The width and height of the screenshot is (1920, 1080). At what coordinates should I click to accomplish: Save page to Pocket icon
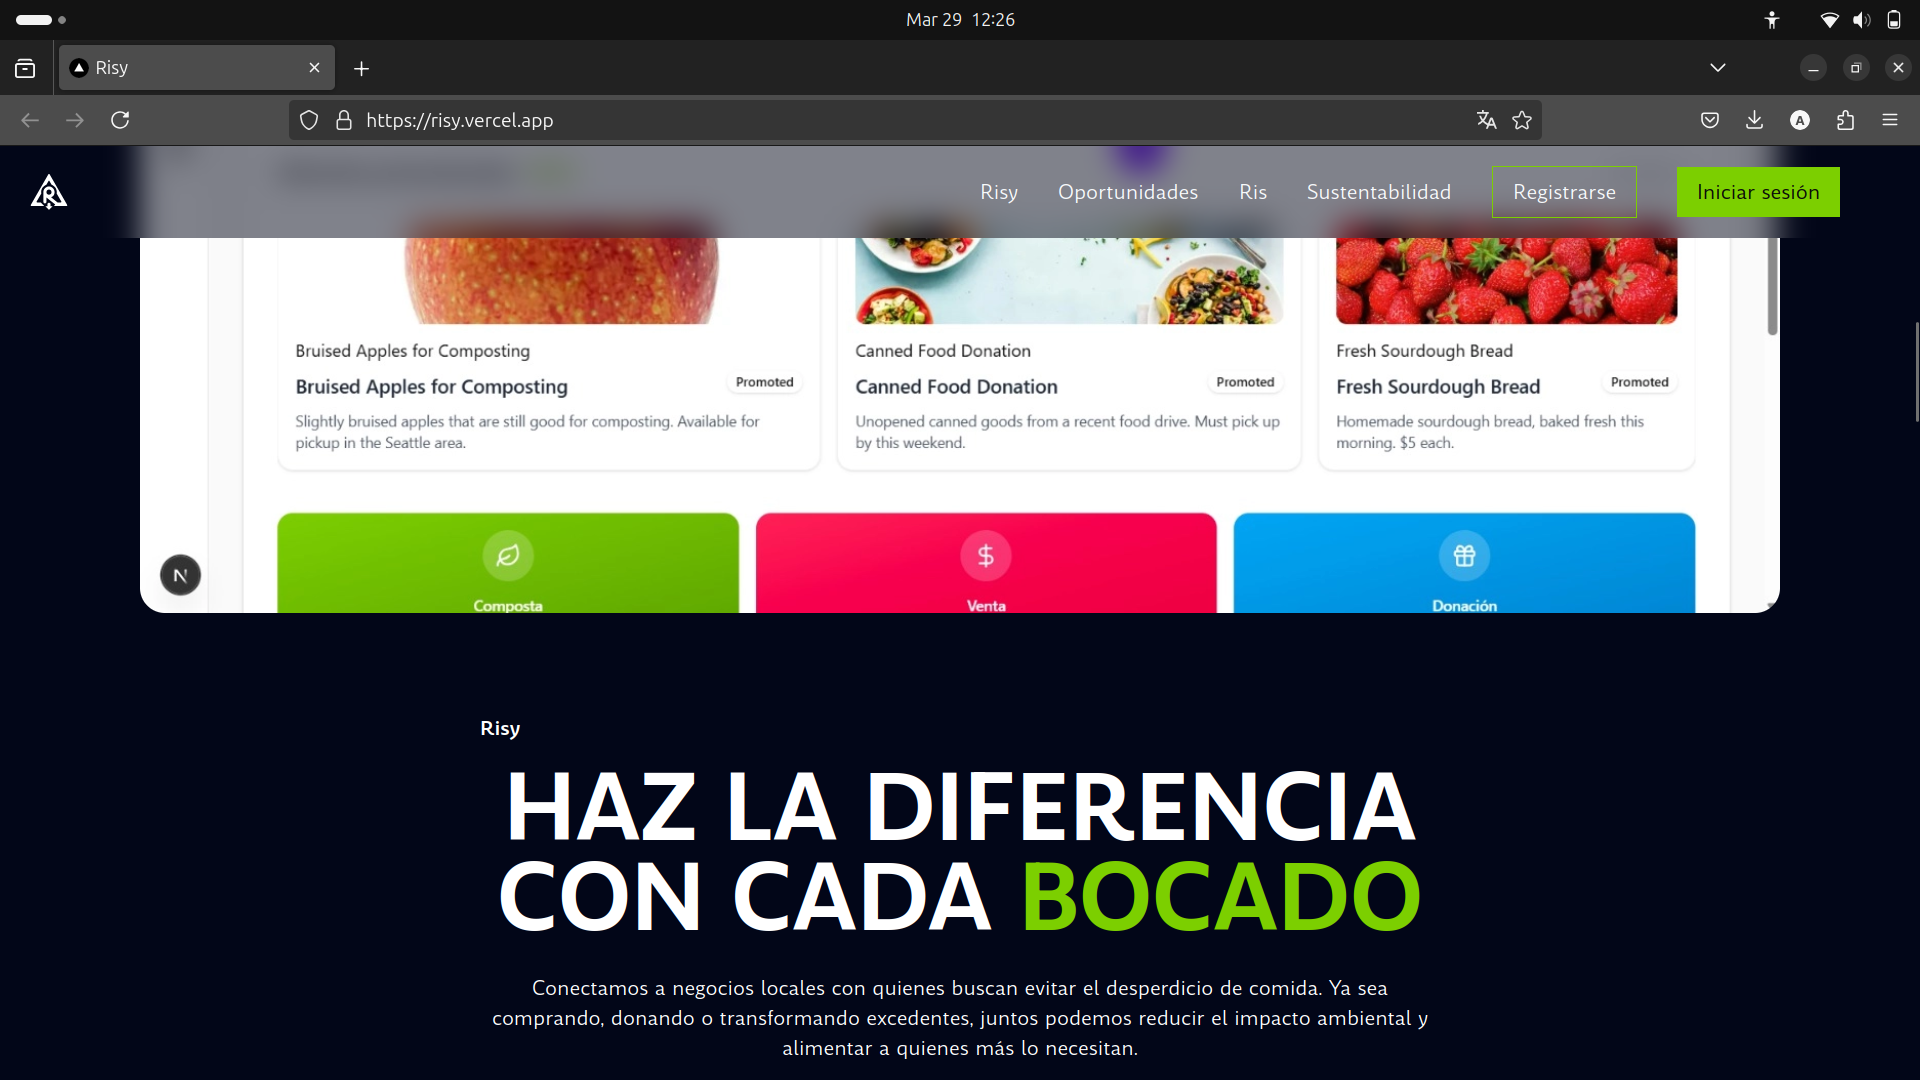tap(1710, 120)
